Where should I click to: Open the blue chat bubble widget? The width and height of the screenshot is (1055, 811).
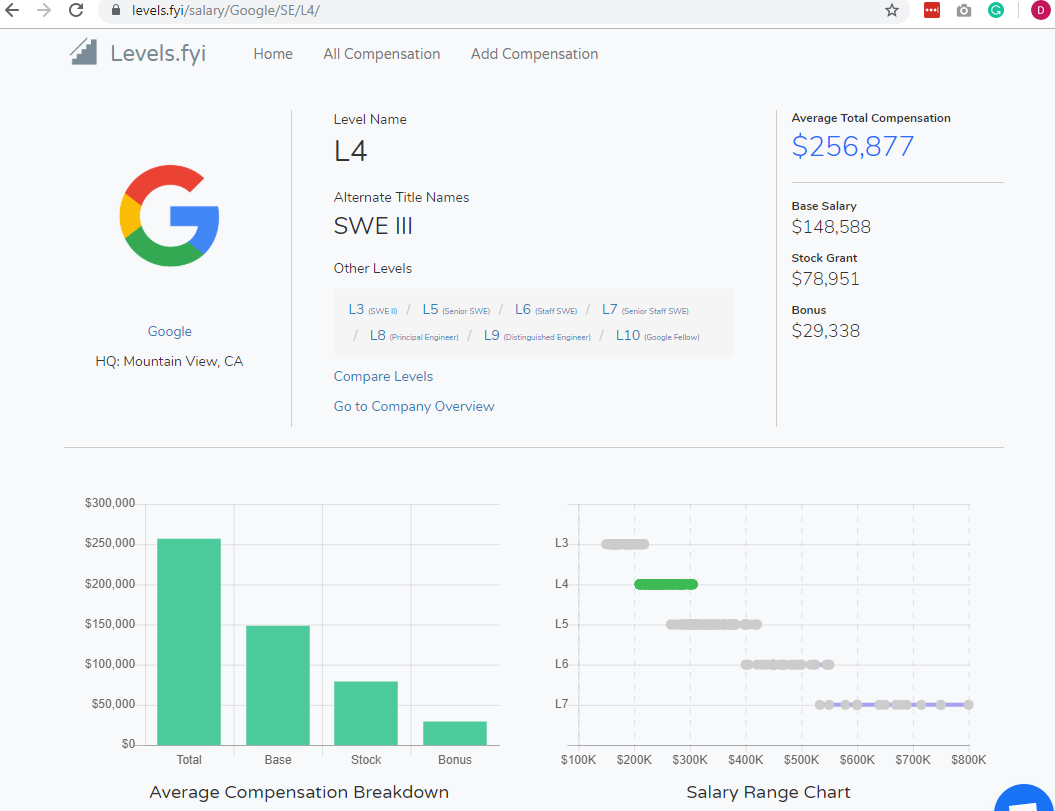click(x=1024, y=799)
